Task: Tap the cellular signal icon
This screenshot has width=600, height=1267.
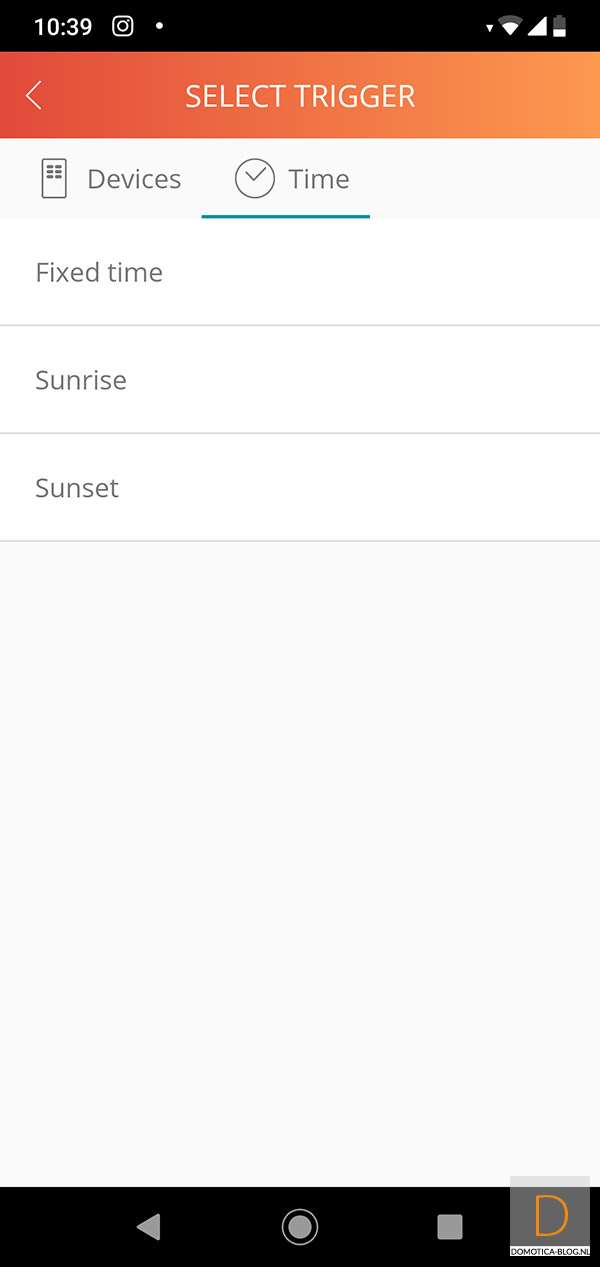Action: (x=537, y=27)
